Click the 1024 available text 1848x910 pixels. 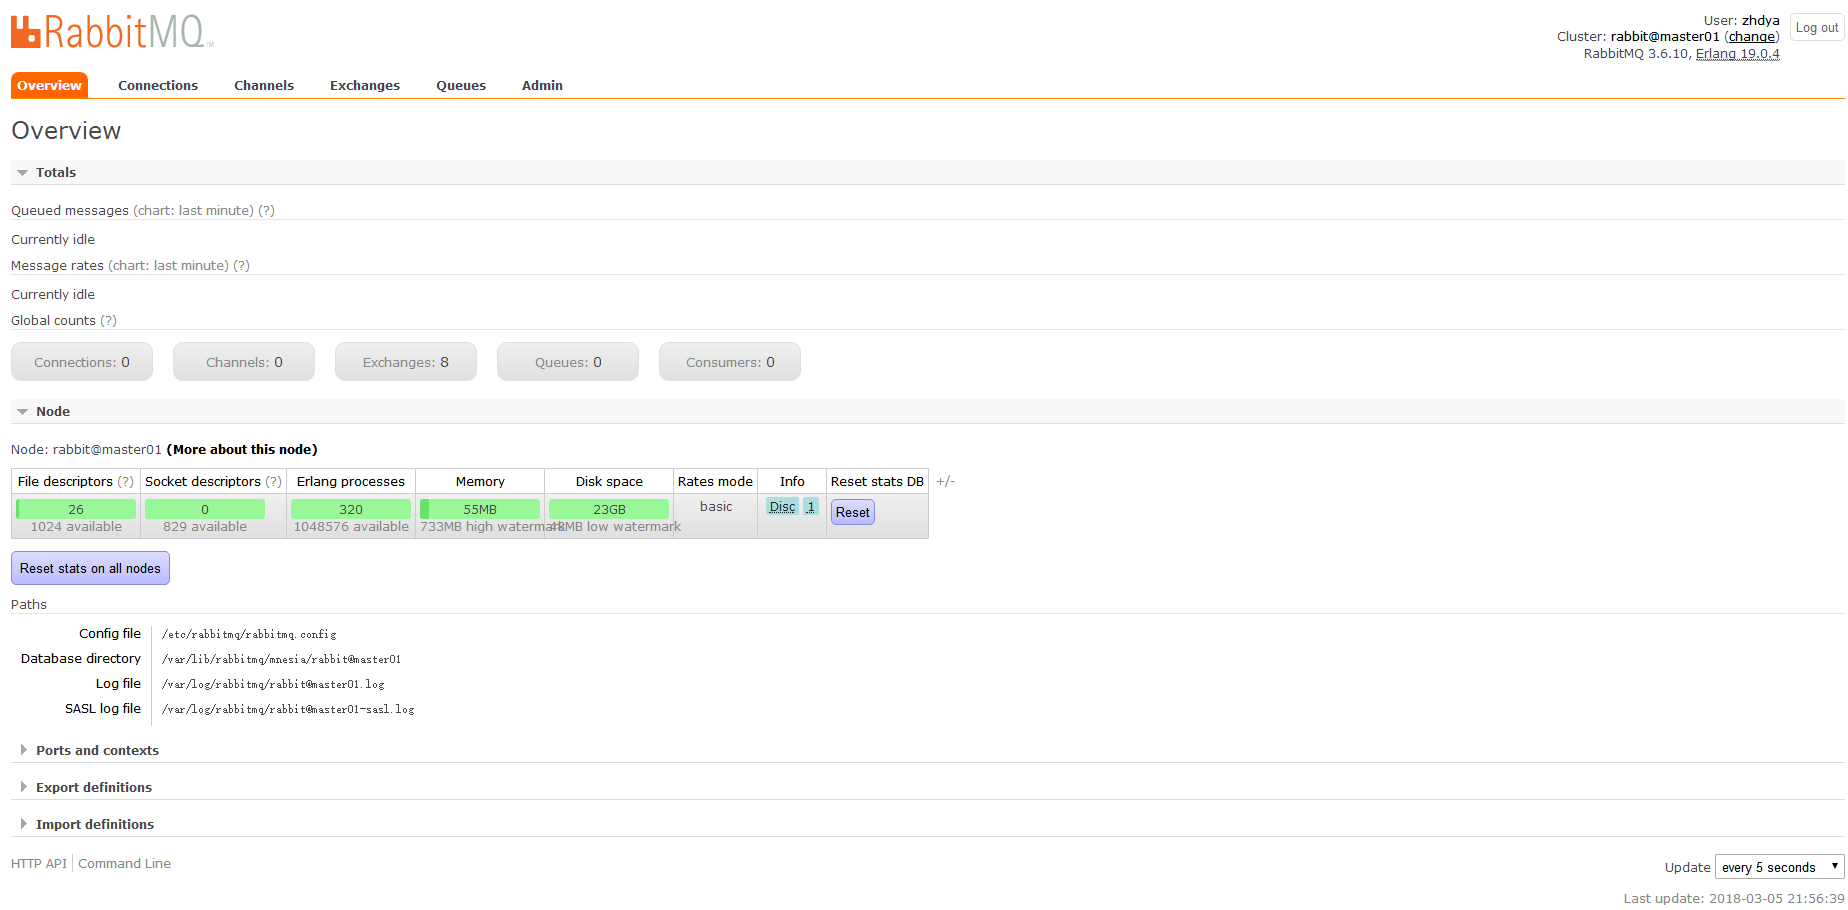[x=76, y=527]
